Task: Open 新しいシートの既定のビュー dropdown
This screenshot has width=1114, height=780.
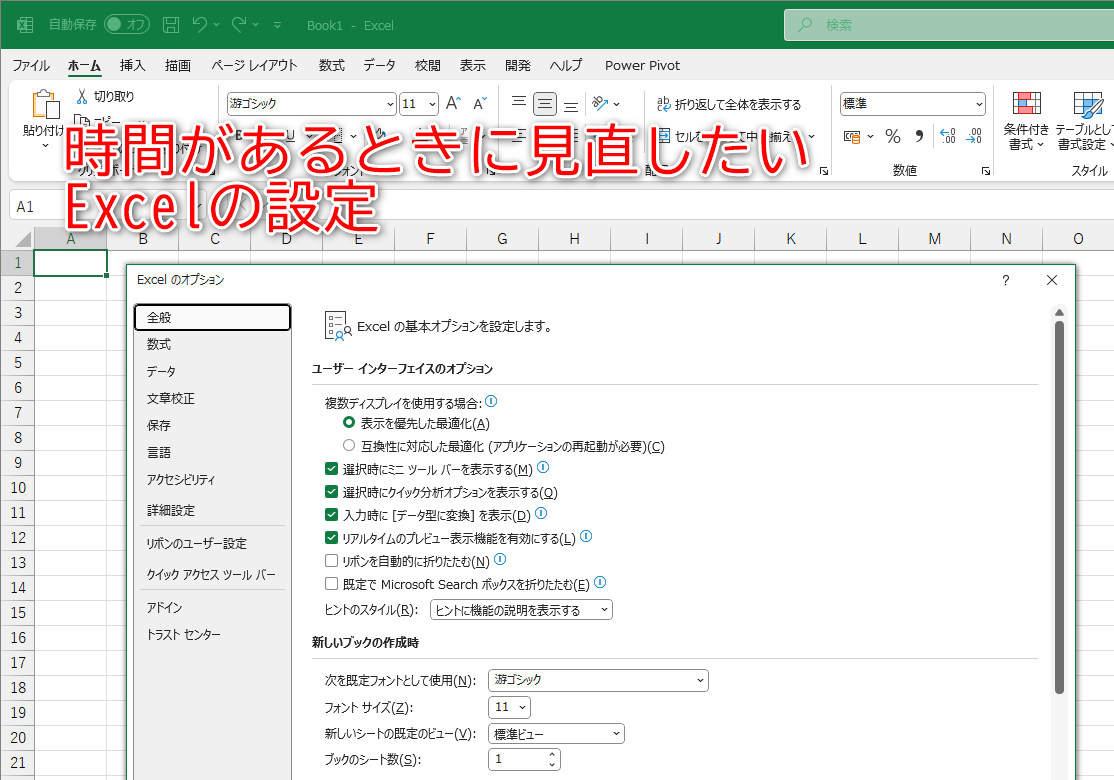Action: click(556, 733)
